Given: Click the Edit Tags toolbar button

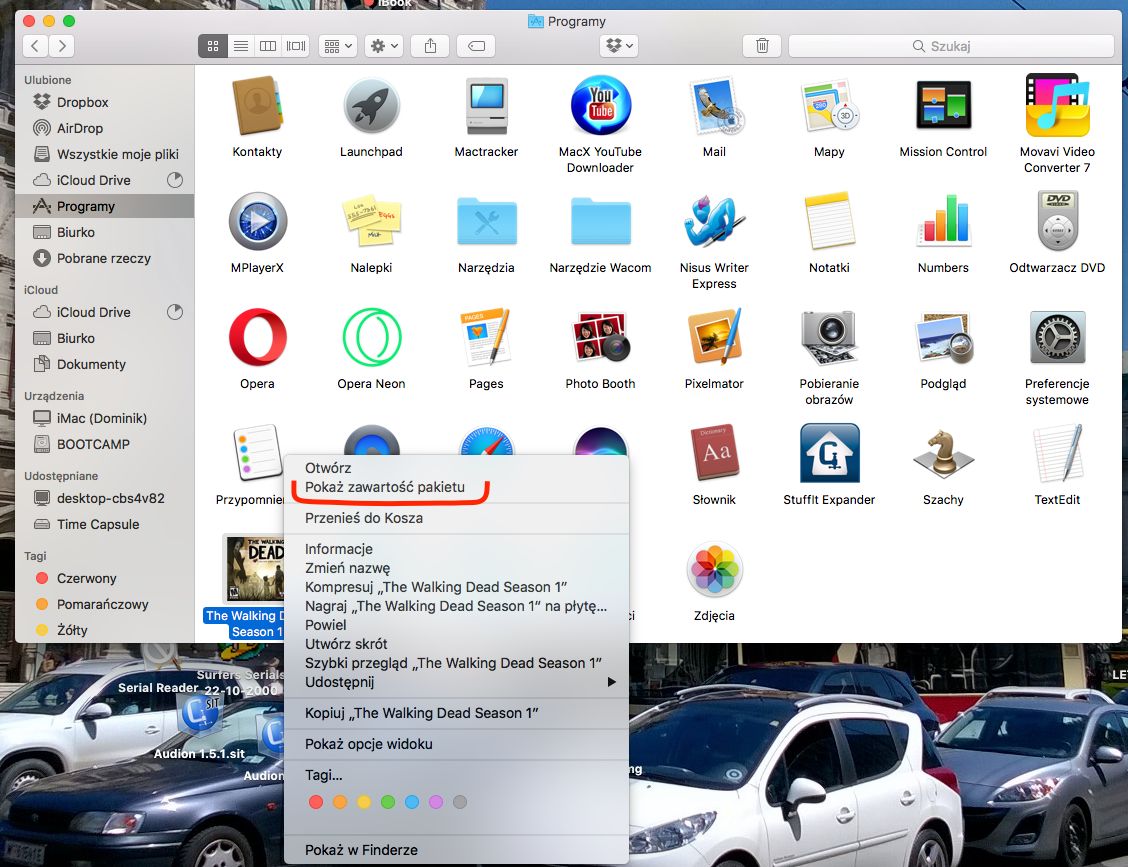Looking at the screenshot, I should (x=476, y=46).
